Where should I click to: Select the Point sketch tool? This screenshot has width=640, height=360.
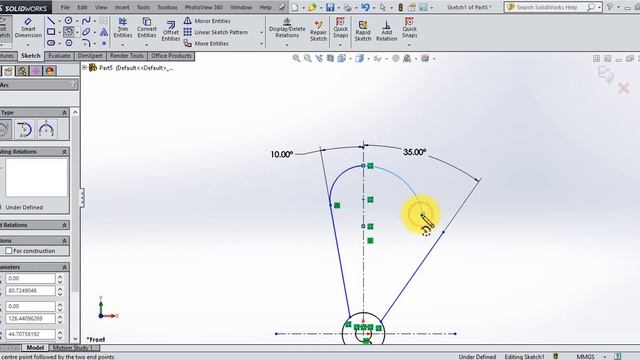click(104, 42)
